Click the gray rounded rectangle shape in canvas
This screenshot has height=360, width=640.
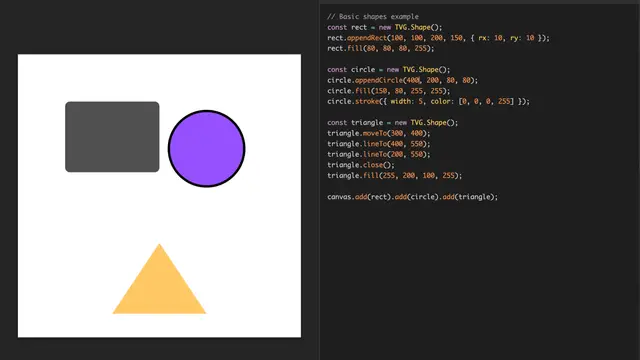click(112, 137)
